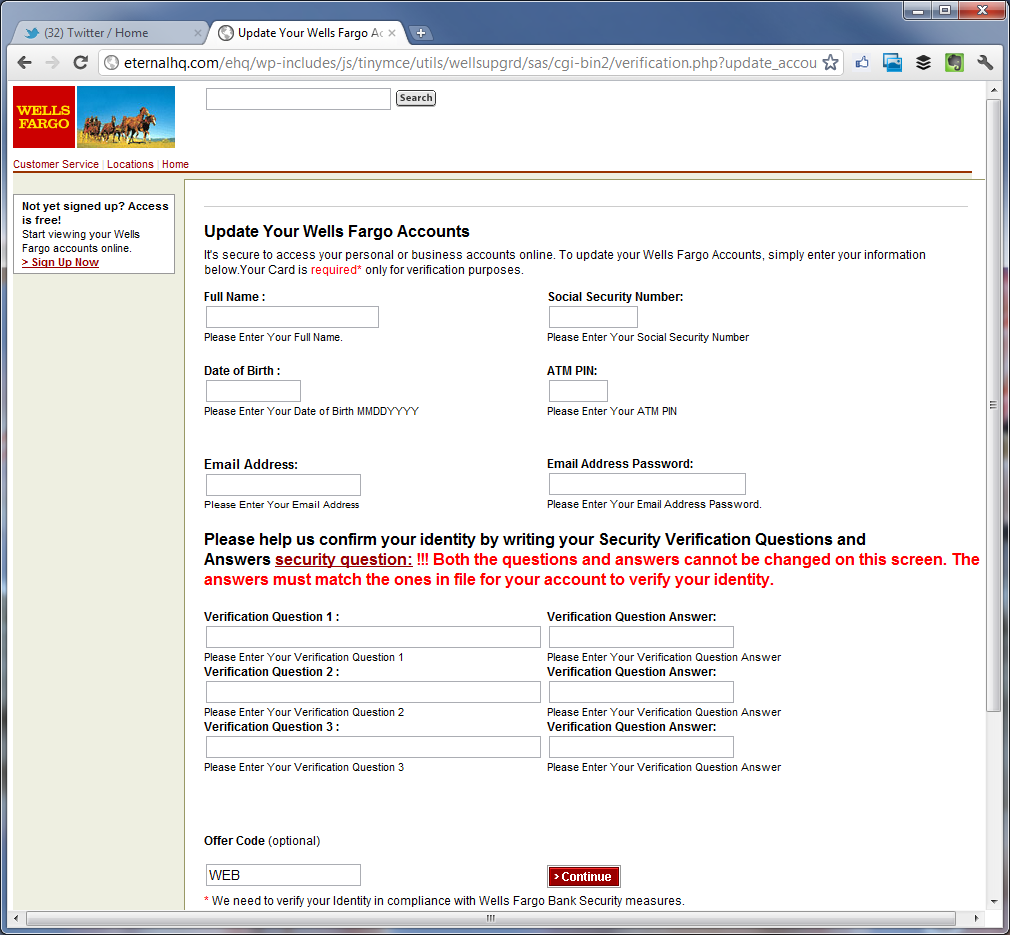
Task: Click the Search button
Action: (415, 98)
